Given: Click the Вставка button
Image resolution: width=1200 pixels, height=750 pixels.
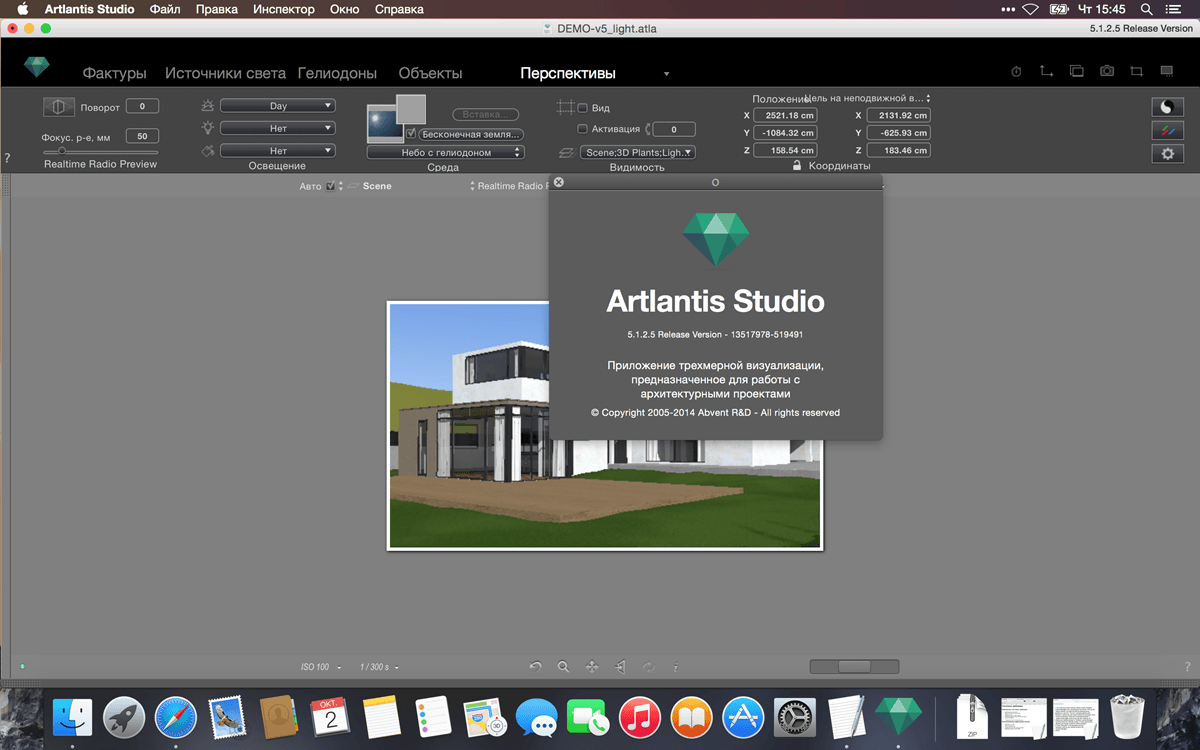Looking at the screenshot, I should [485, 115].
